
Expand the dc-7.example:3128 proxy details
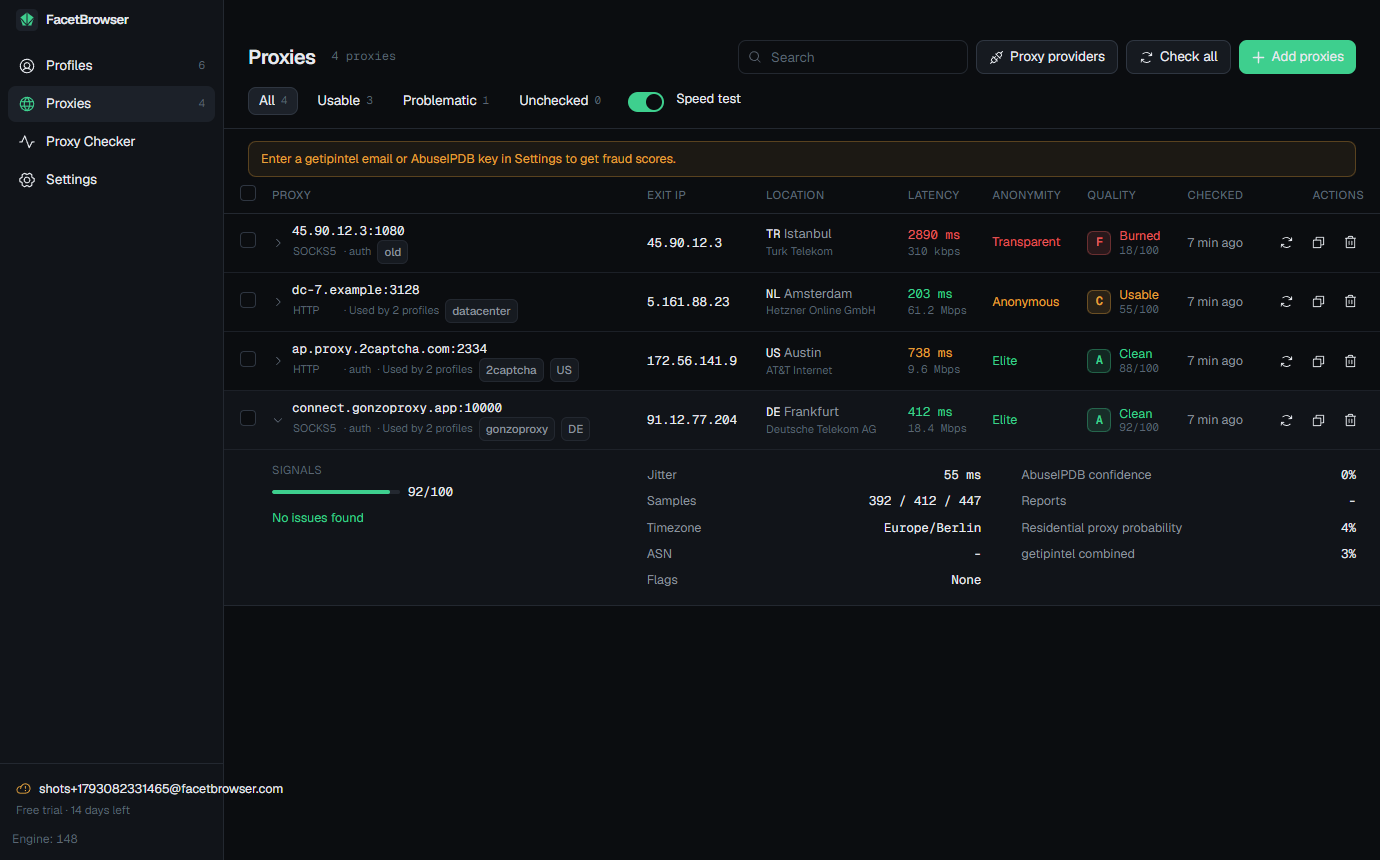(278, 302)
